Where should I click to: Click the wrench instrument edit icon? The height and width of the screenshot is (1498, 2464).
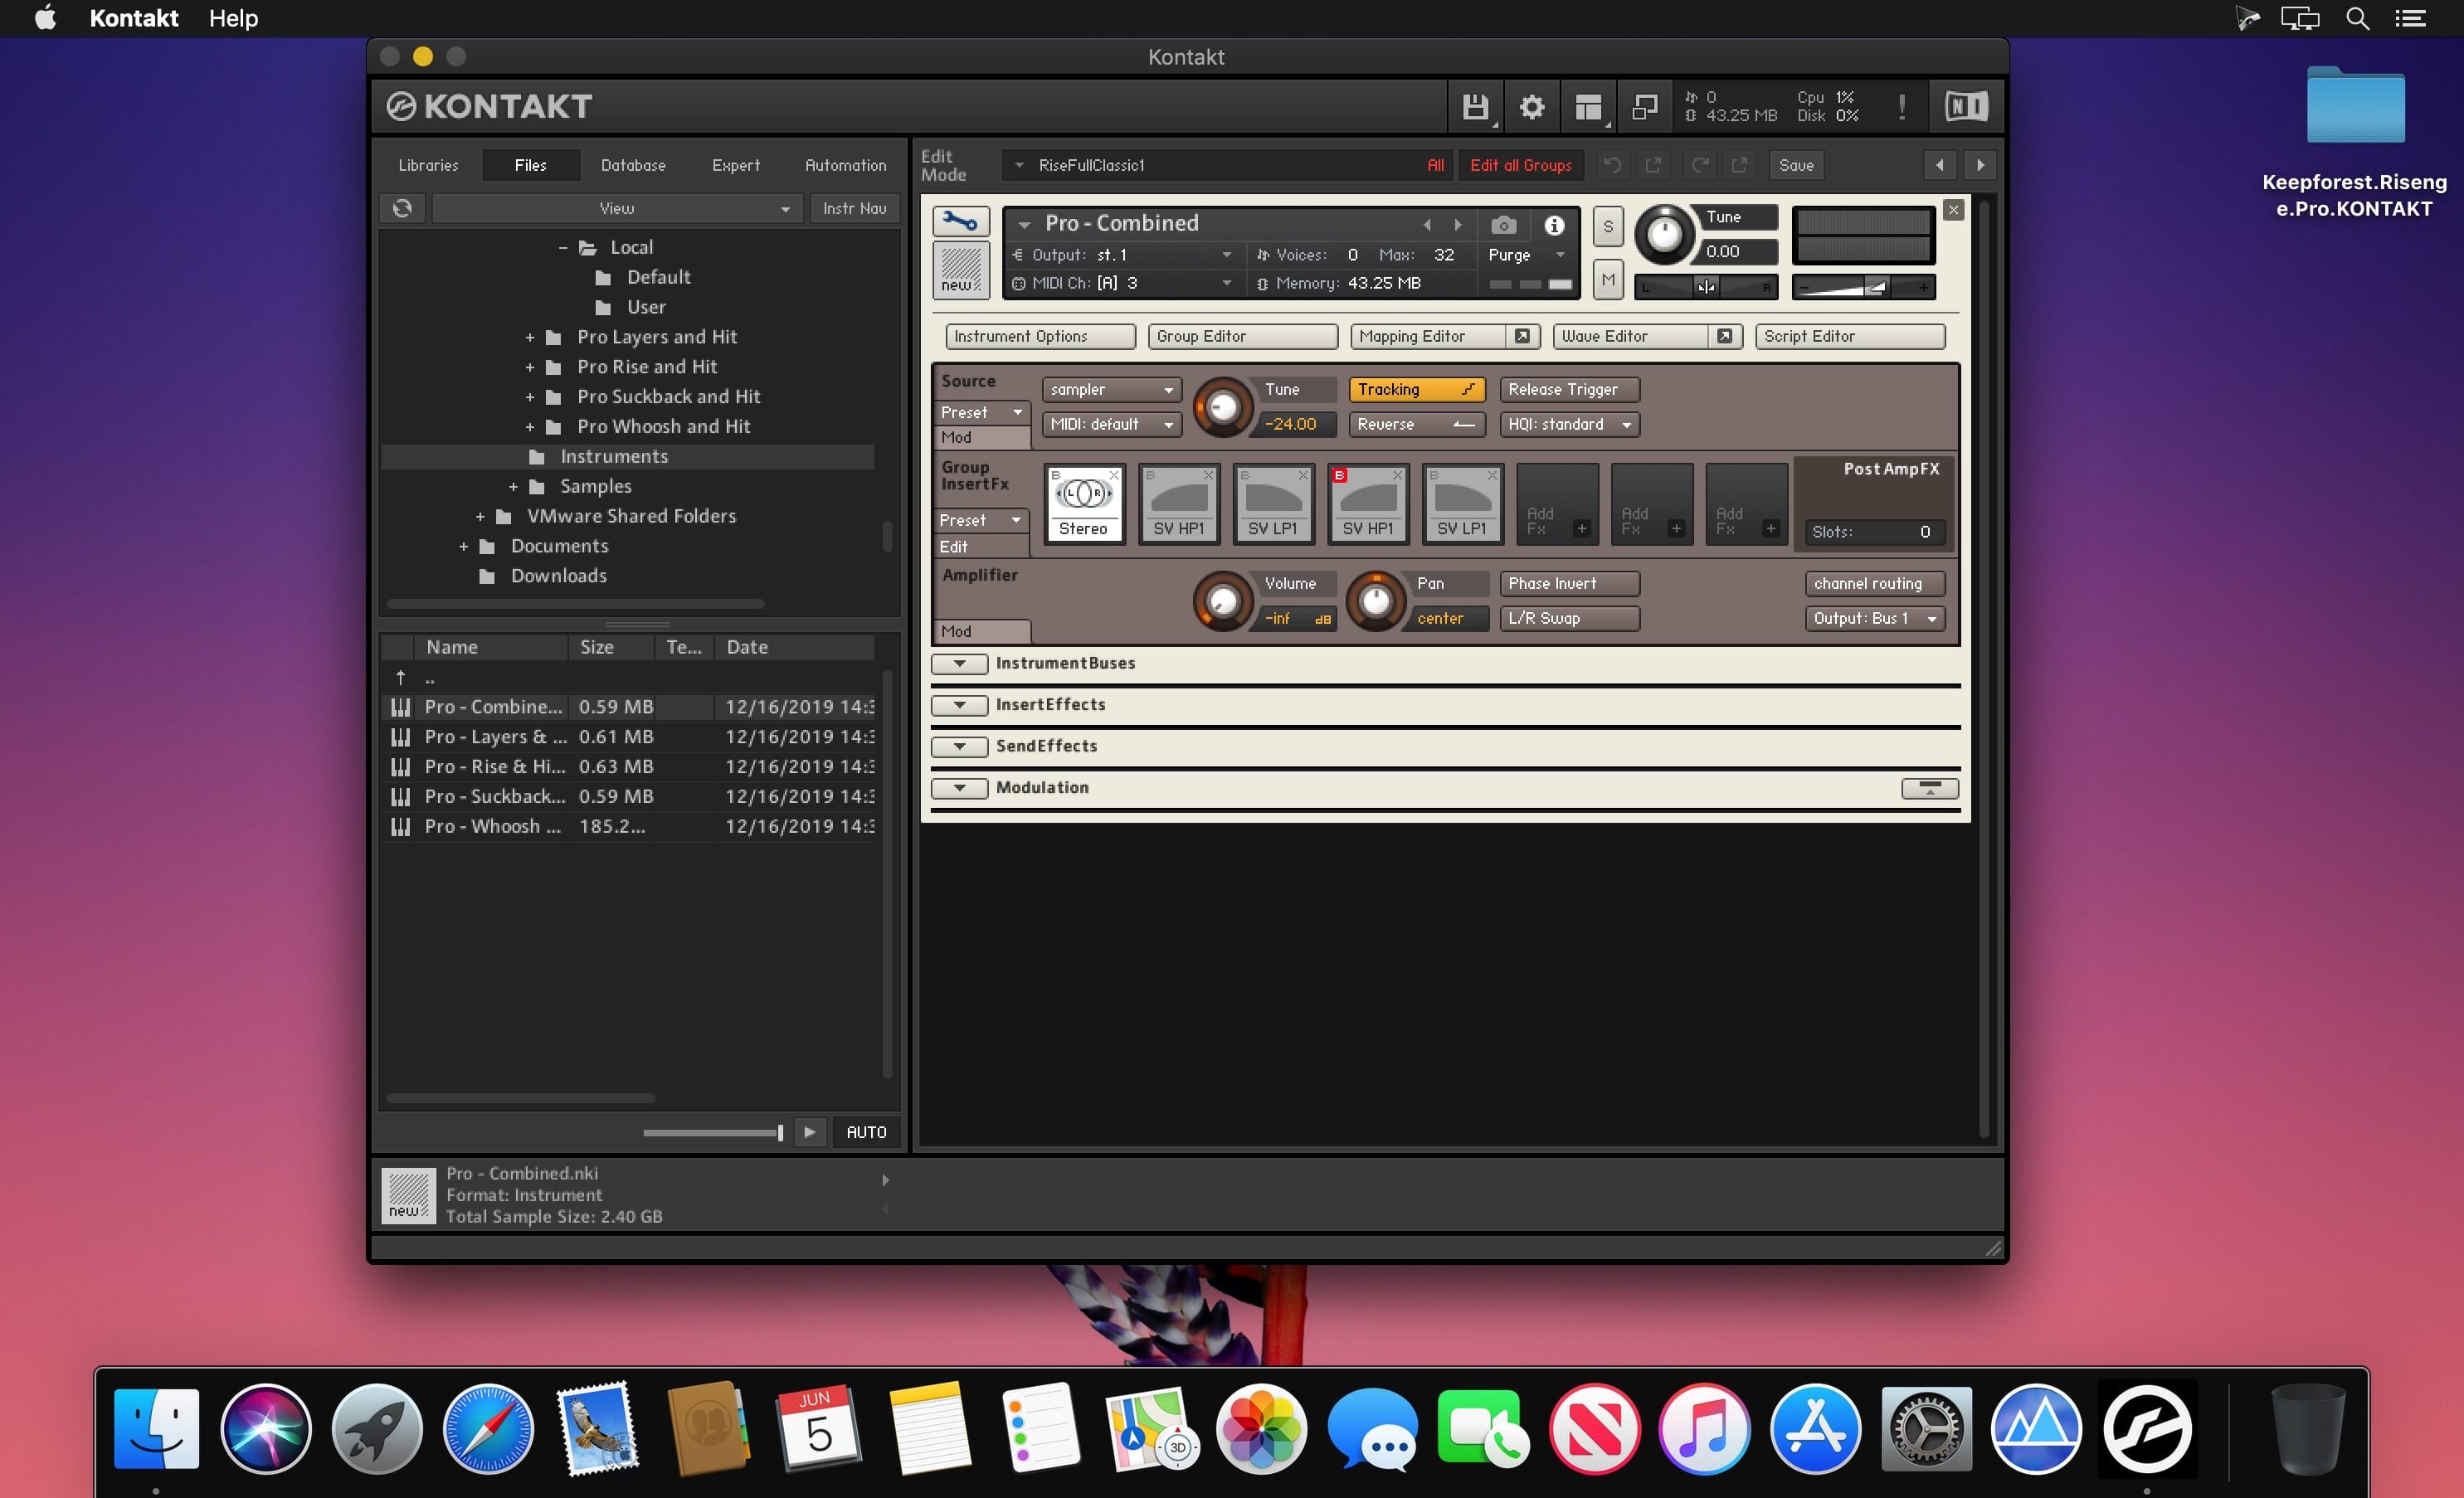(x=960, y=221)
